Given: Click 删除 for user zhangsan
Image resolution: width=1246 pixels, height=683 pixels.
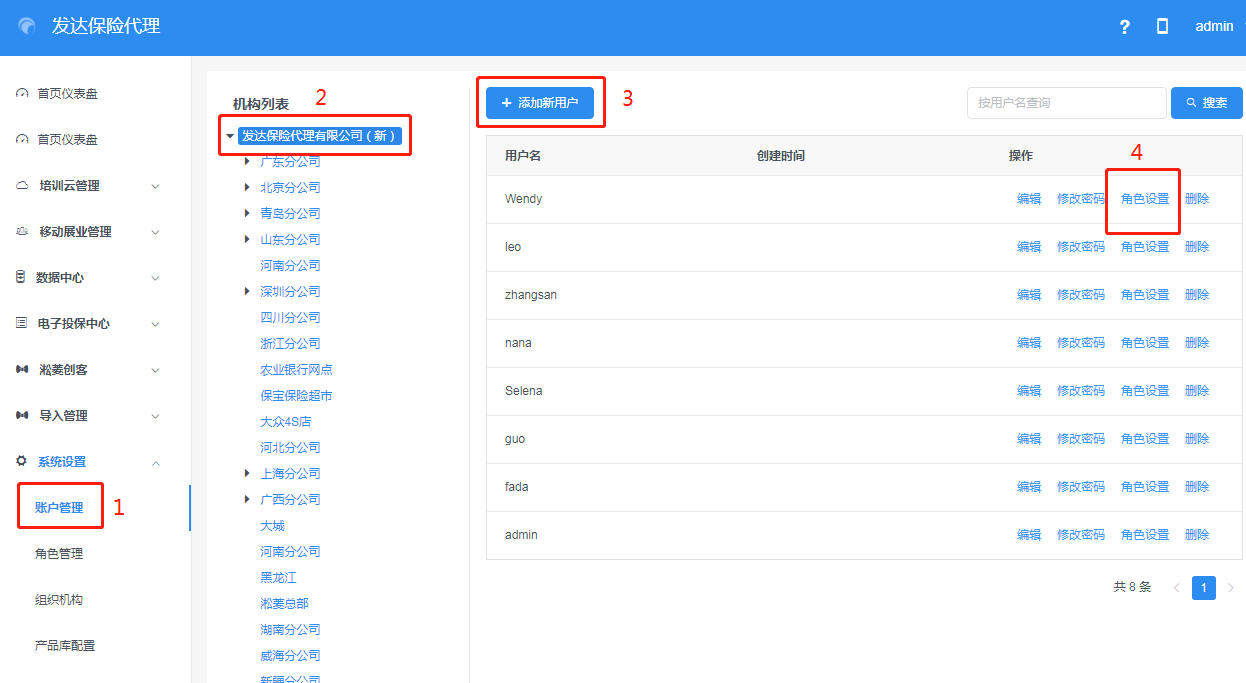Looking at the screenshot, I should (x=1196, y=295).
